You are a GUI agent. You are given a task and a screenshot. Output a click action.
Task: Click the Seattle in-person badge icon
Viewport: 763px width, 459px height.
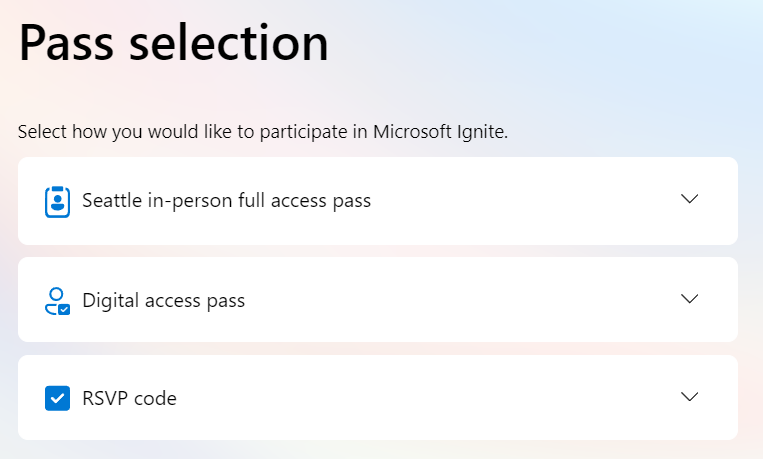tap(57, 202)
